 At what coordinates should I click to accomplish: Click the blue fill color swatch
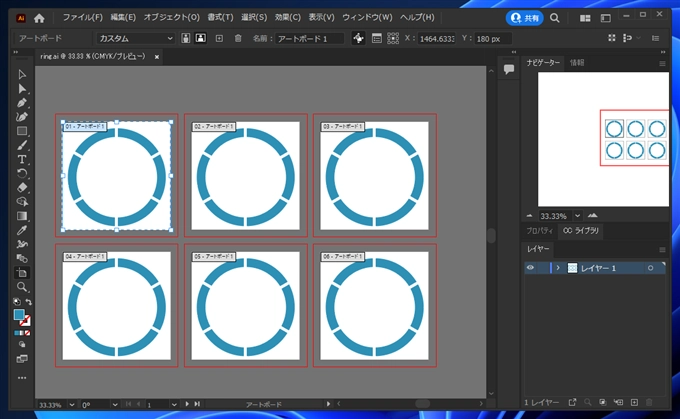coord(19,314)
